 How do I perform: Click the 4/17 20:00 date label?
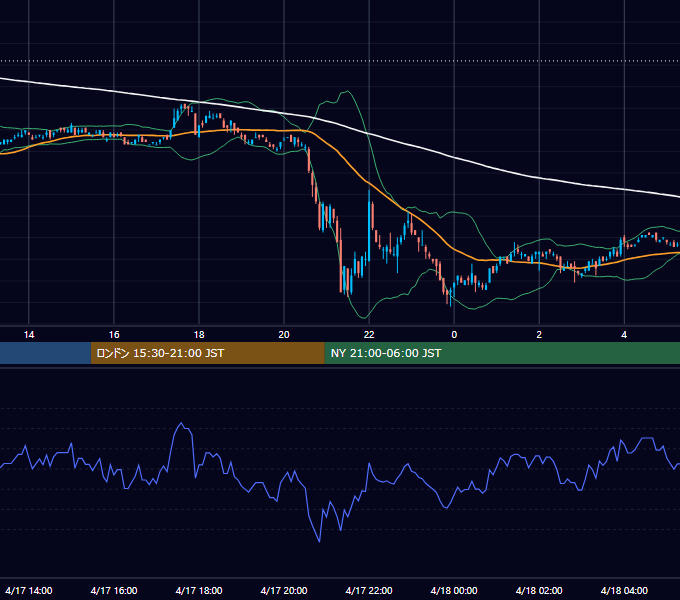pos(284,590)
